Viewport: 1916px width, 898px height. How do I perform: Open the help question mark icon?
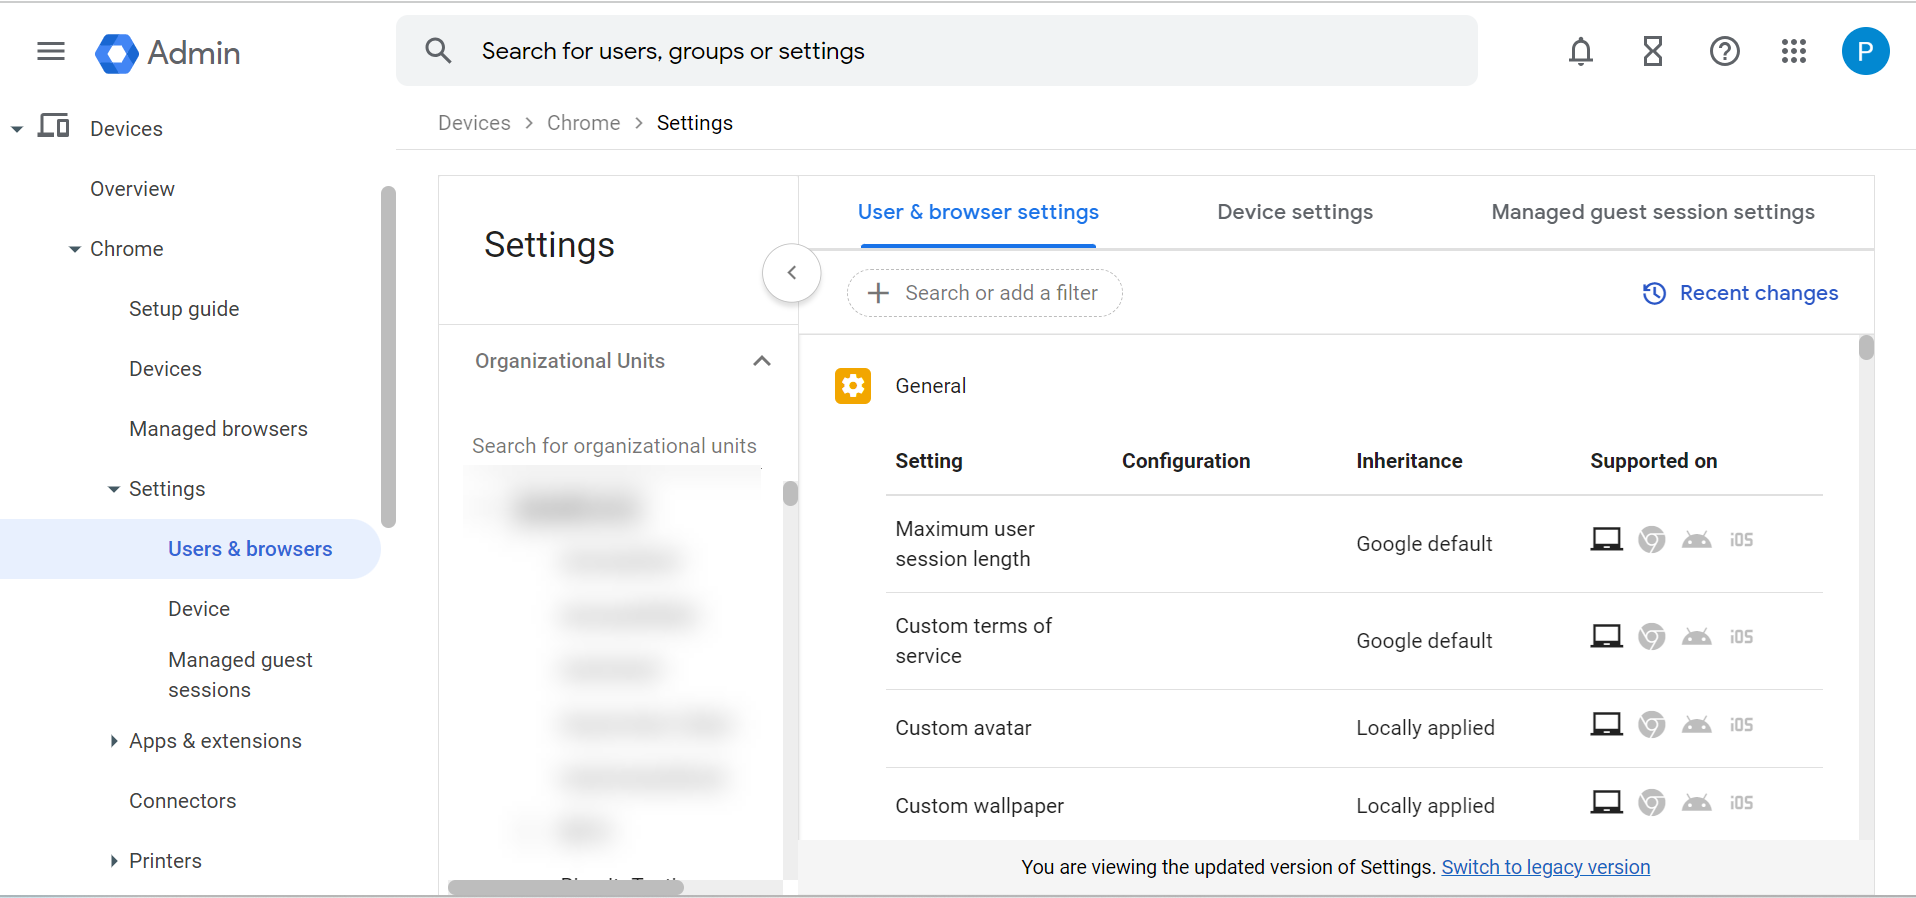click(1725, 51)
